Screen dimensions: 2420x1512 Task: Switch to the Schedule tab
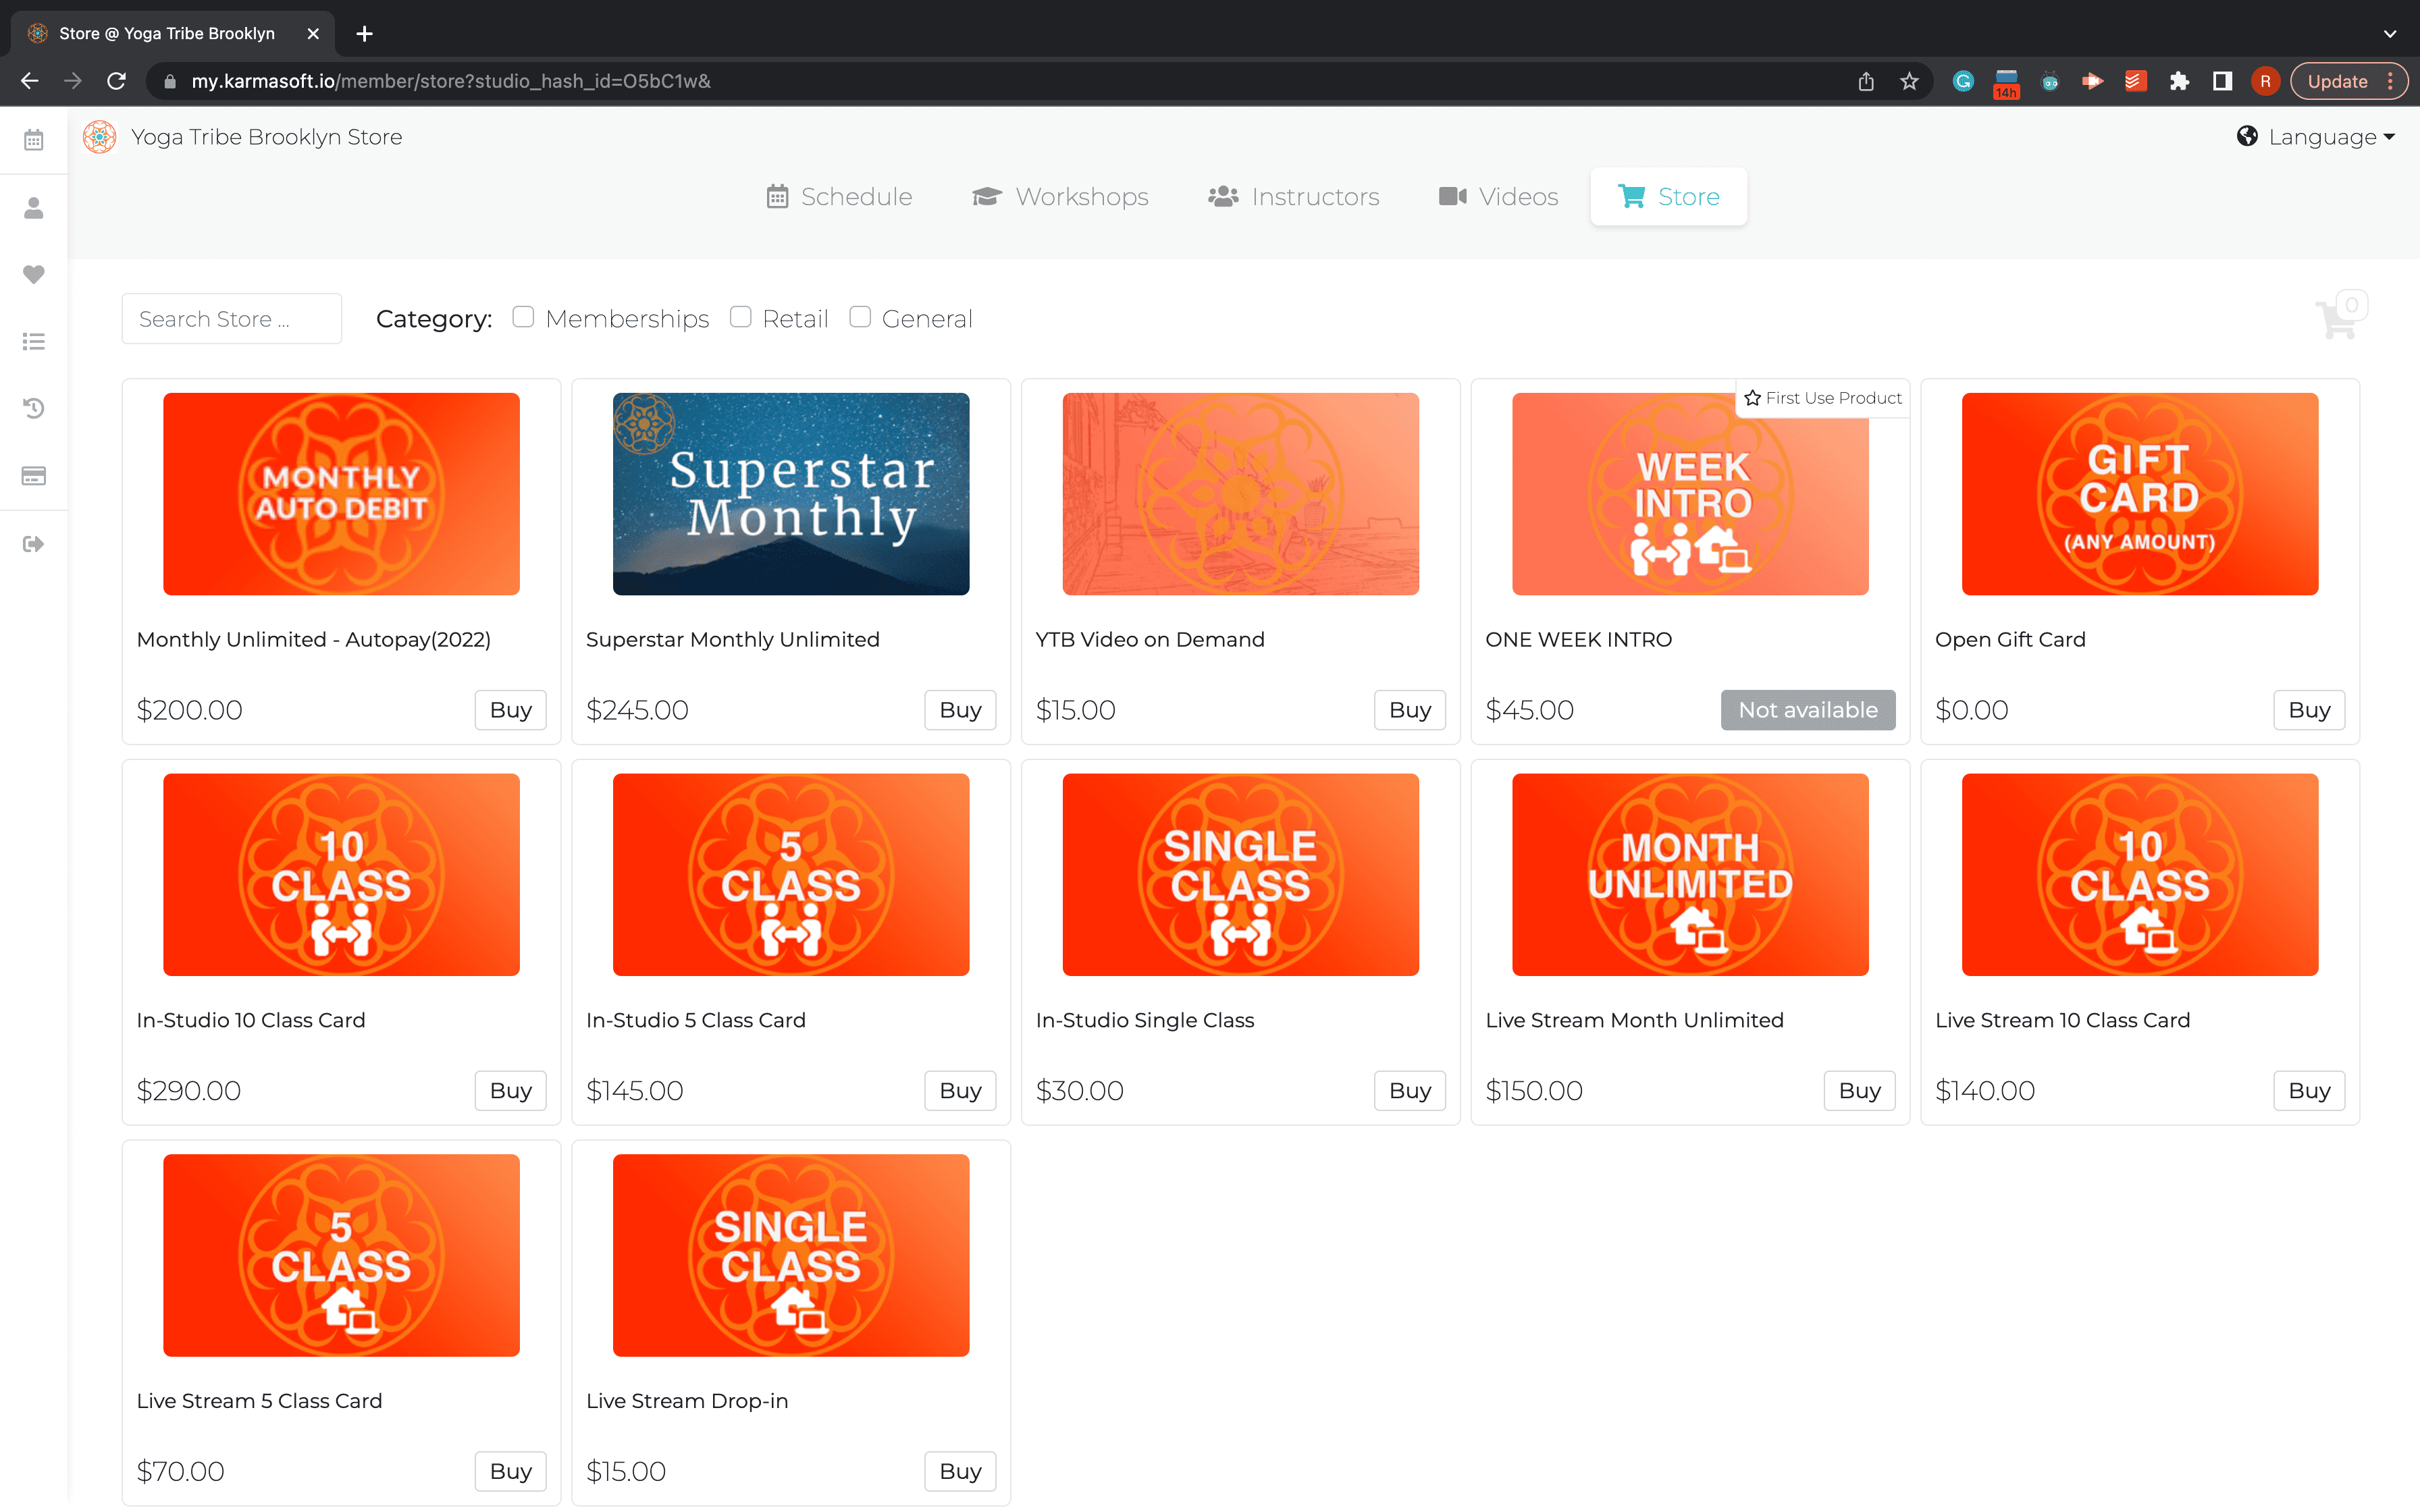[x=839, y=197]
